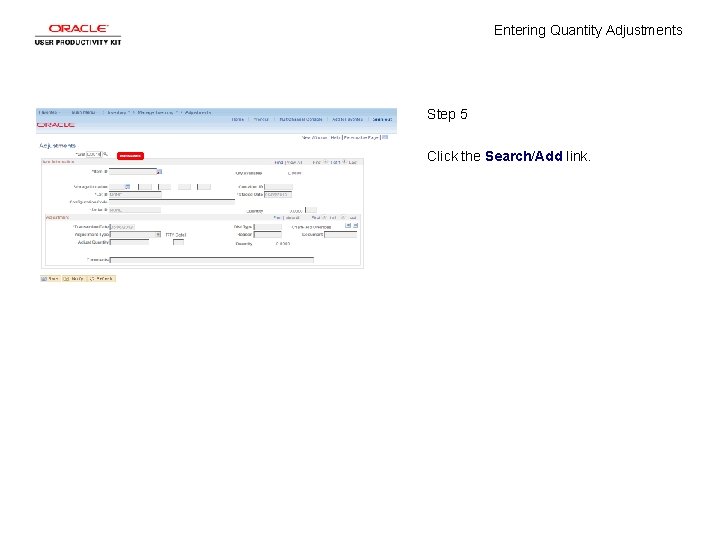Click into the Actual Quantity field
The image size is (720, 540).
(129, 242)
